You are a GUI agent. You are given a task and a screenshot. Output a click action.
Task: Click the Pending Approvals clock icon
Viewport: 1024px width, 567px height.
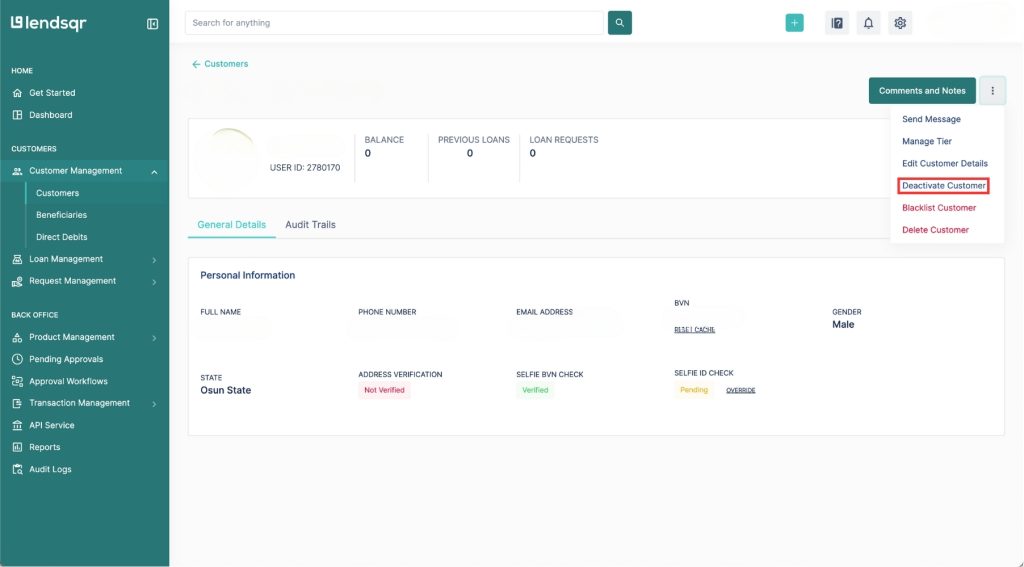[x=18, y=359]
